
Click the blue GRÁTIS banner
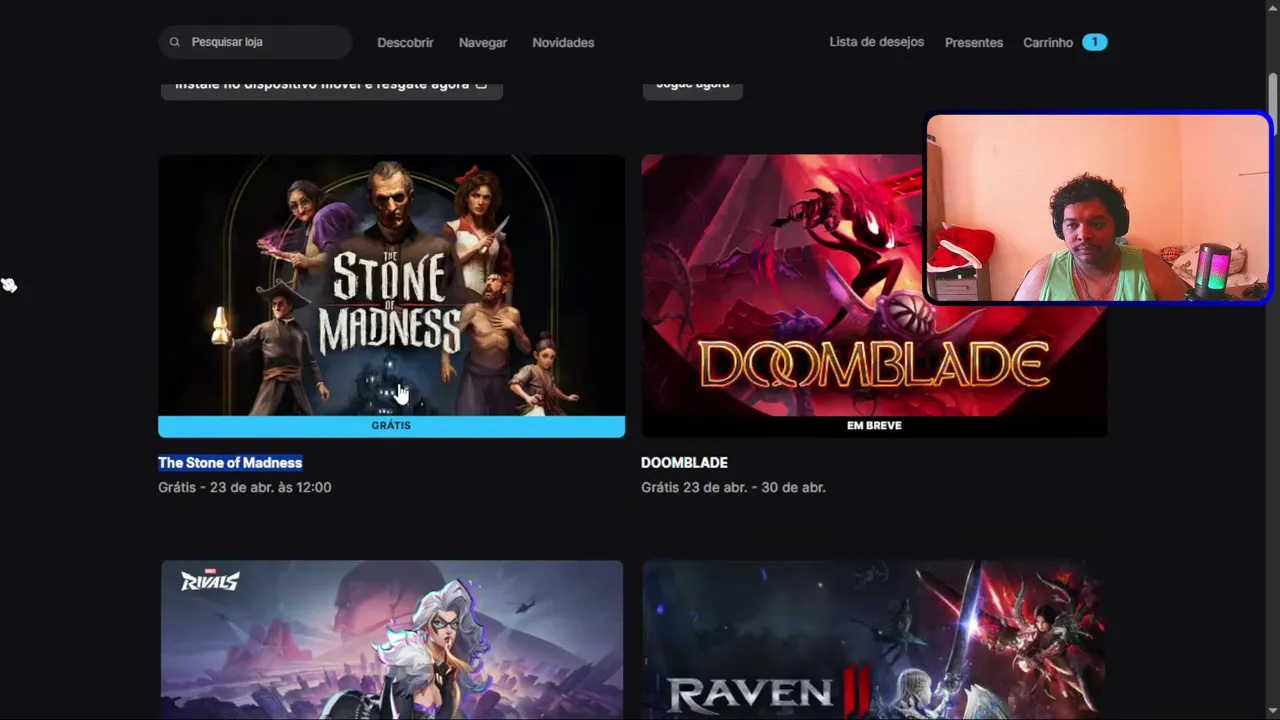pyautogui.click(x=391, y=426)
